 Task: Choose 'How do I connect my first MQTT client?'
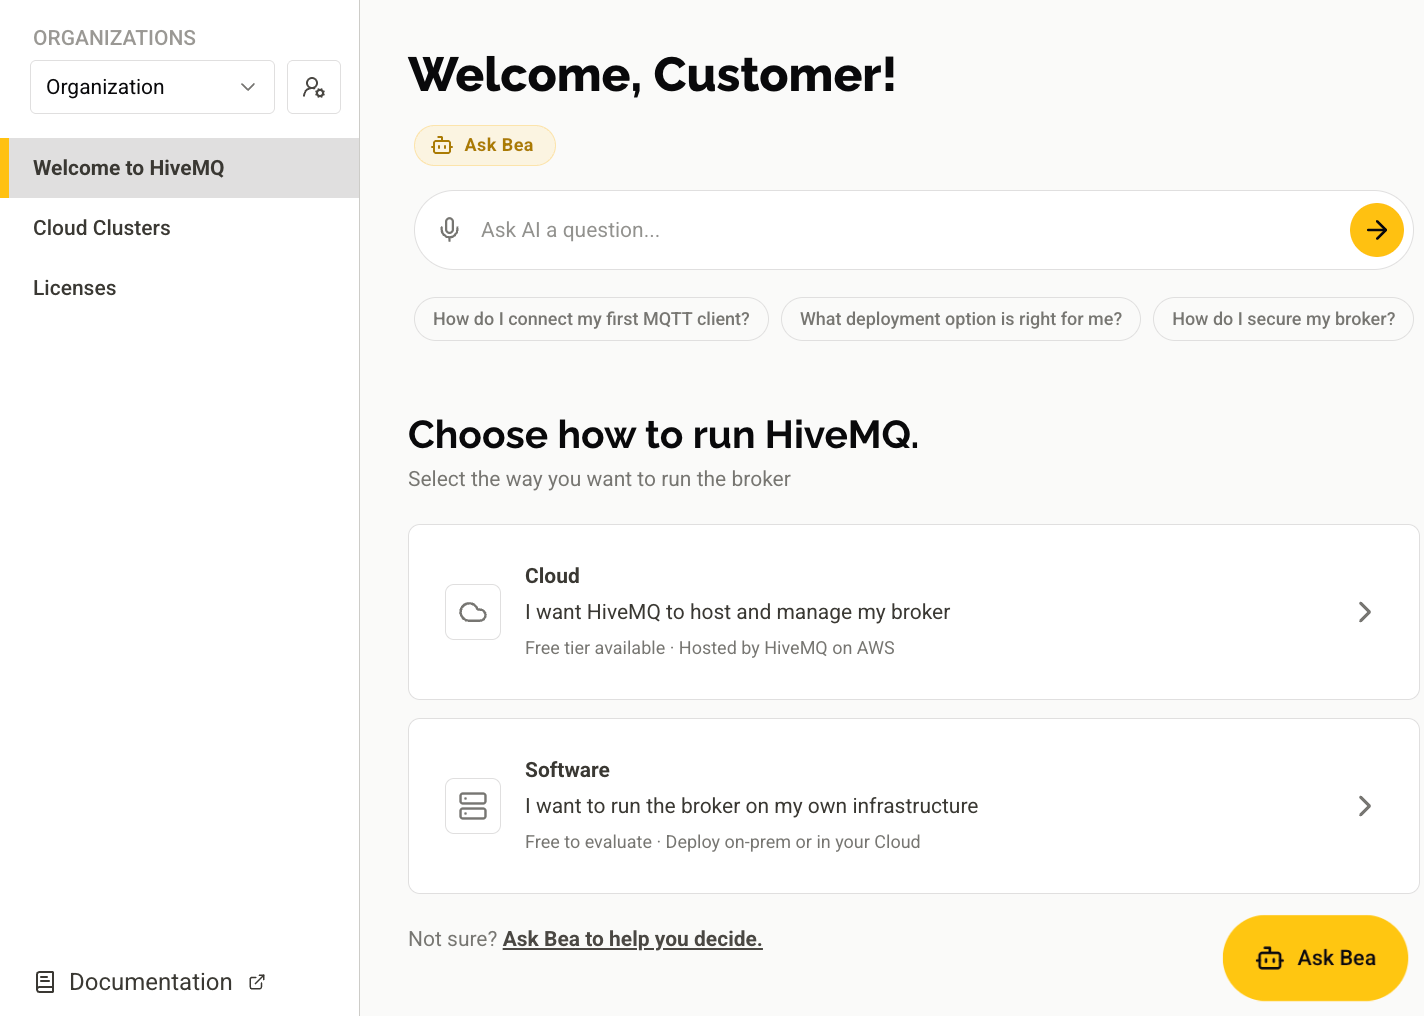591,319
